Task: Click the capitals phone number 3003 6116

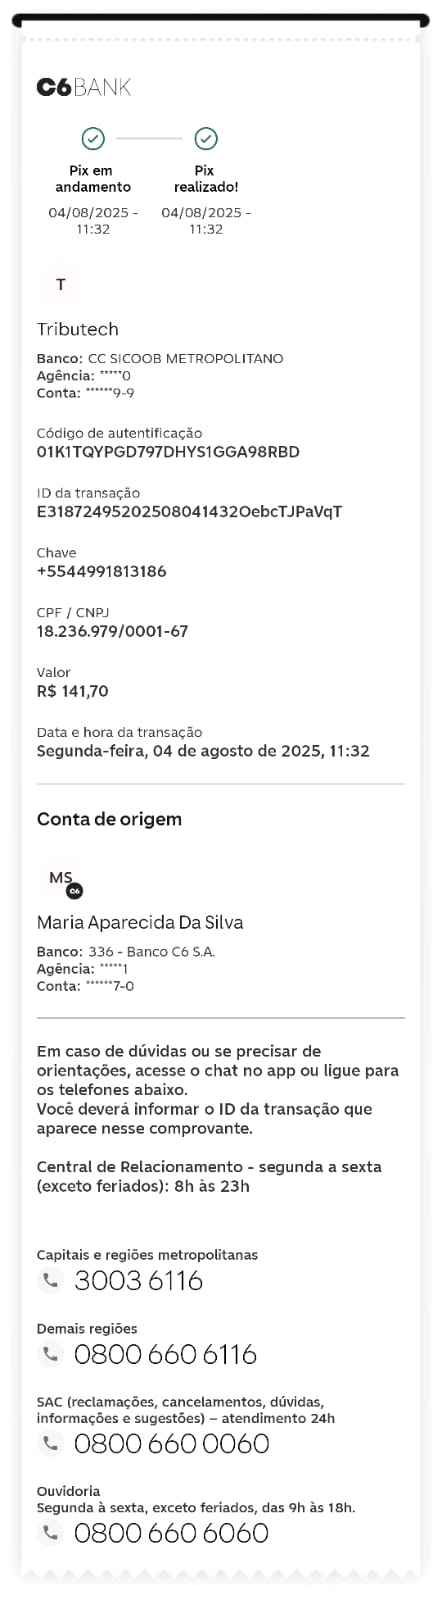Action: (139, 1280)
